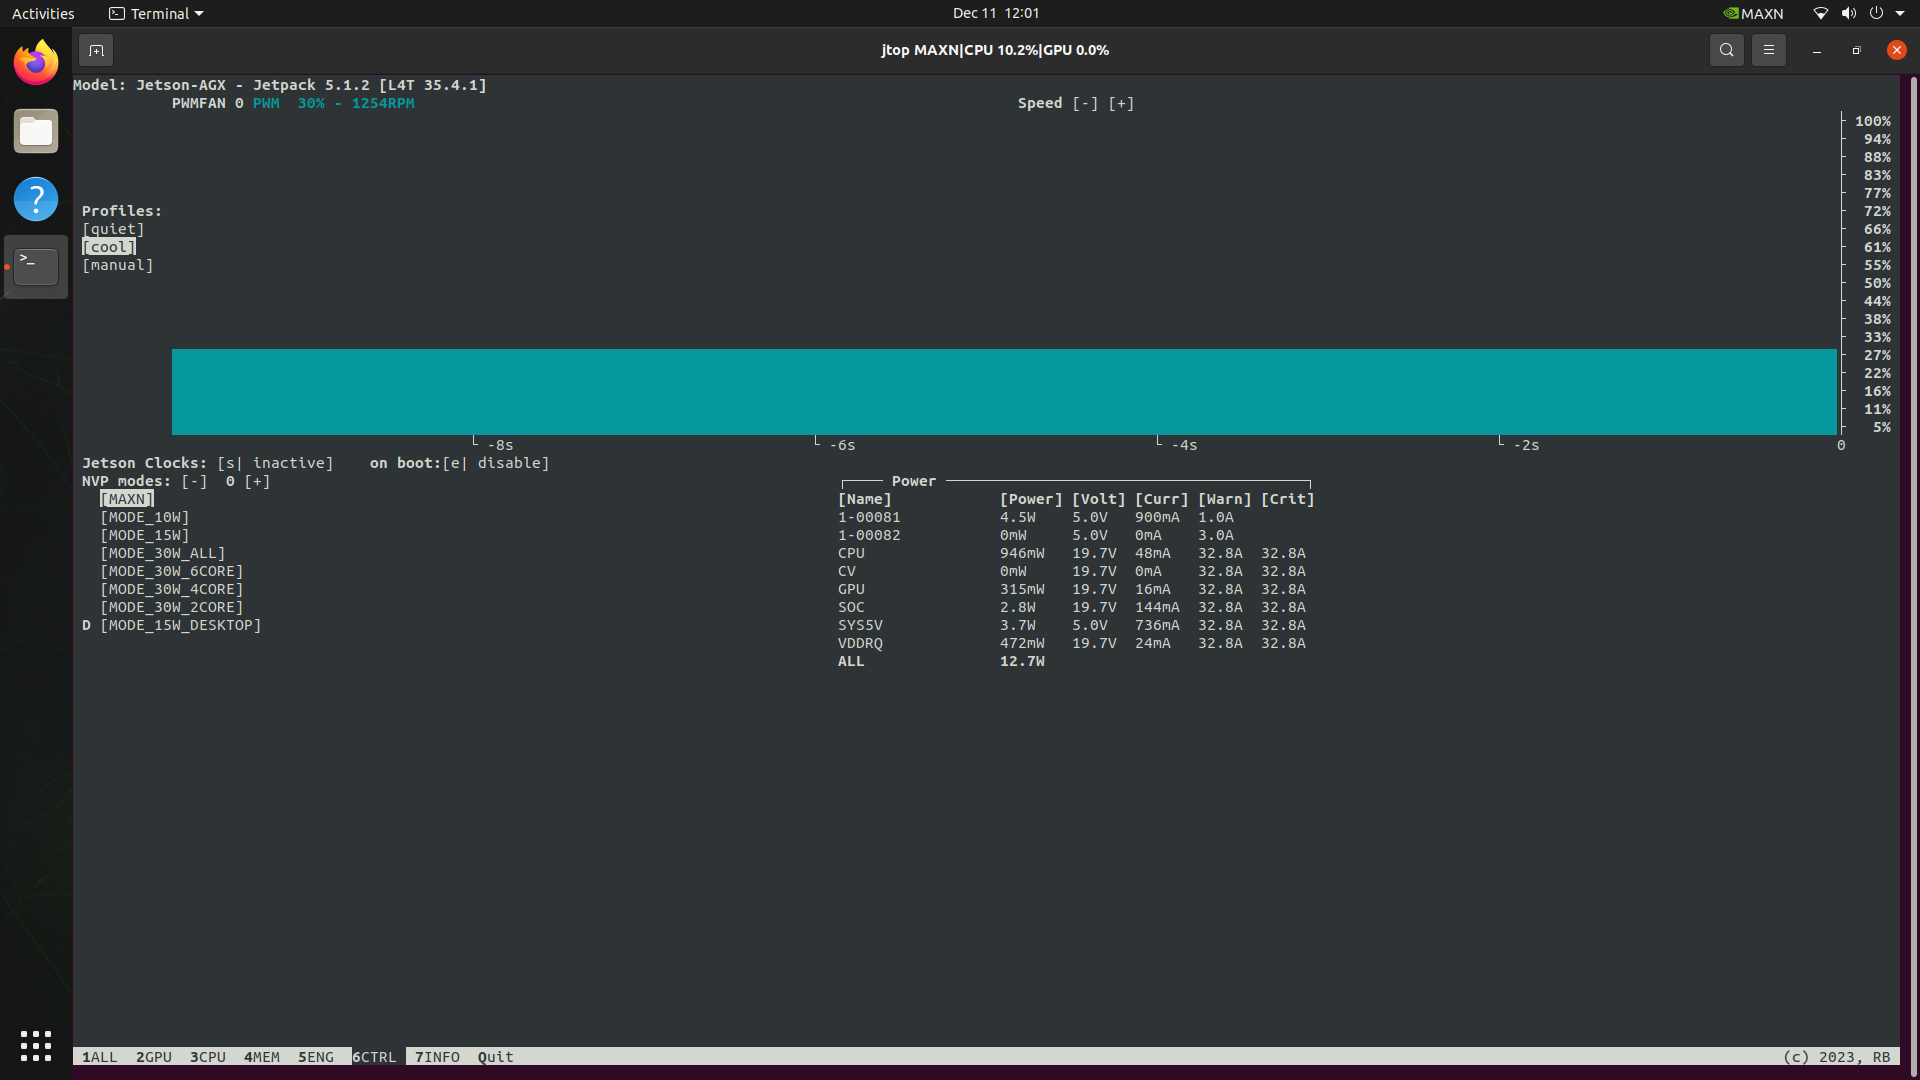Screen dimensions: 1920x1080
Task: Click the SOC power value 2.8W
Action: 1018,607
